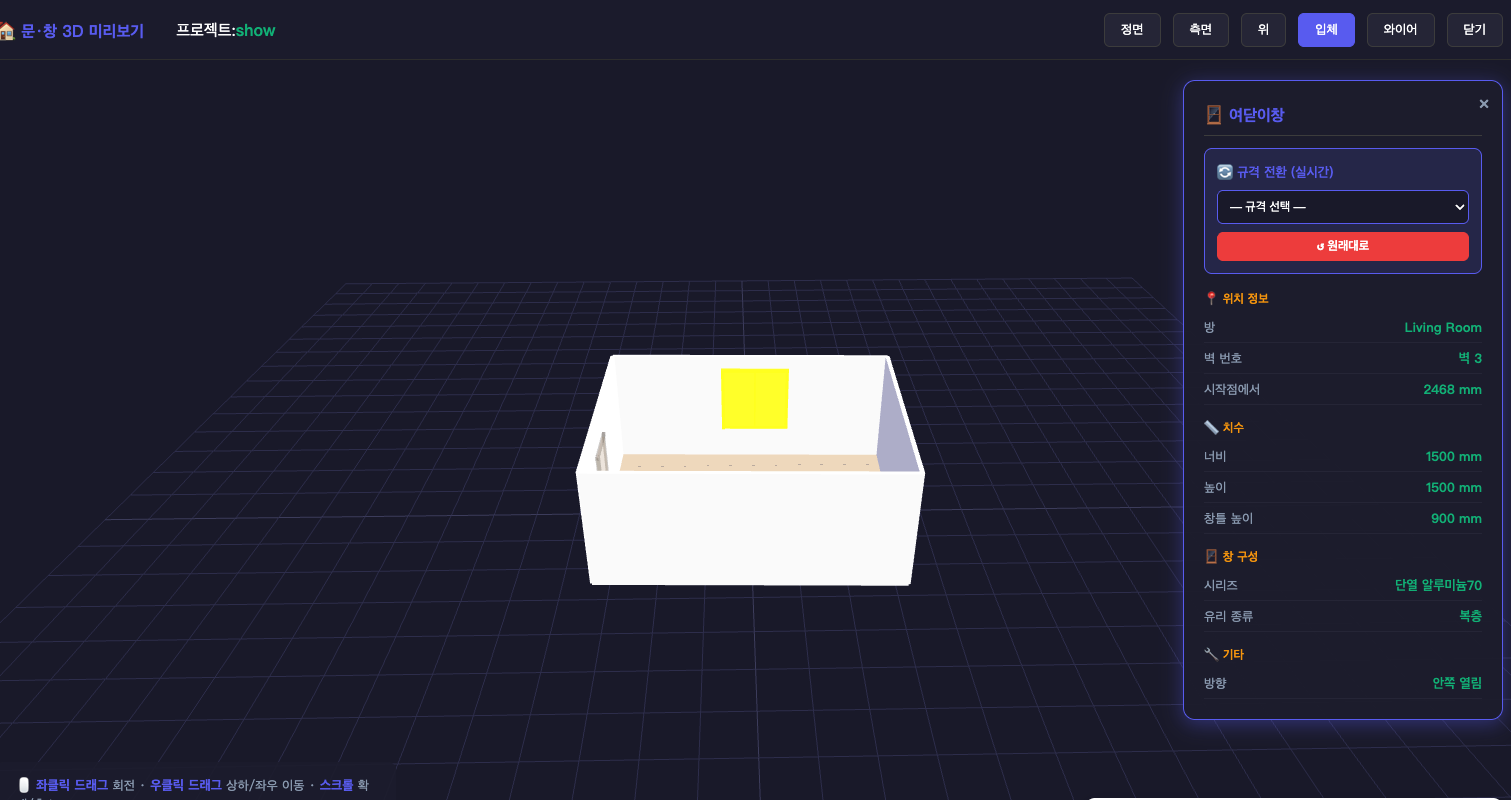Image resolution: width=1511 pixels, height=800 pixels.
Task: Click the '문·창 3D 미리보기' title
Action: [82, 31]
